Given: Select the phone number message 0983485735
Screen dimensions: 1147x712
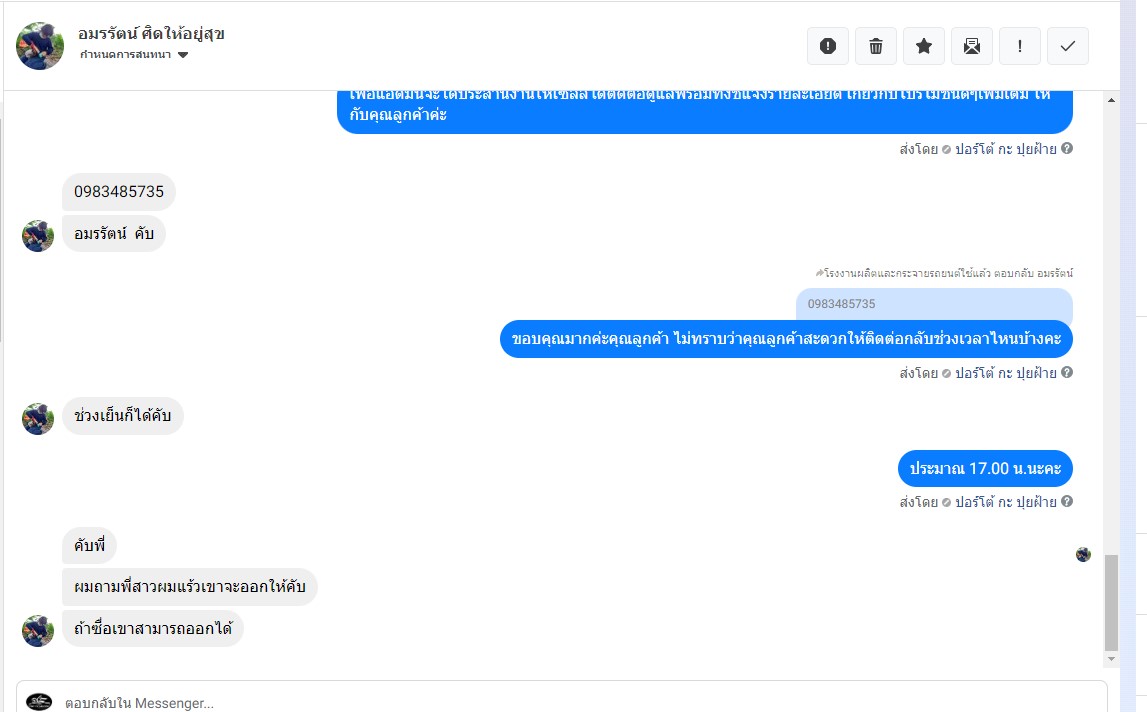Looking at the screenshot, I should (119, 192).
